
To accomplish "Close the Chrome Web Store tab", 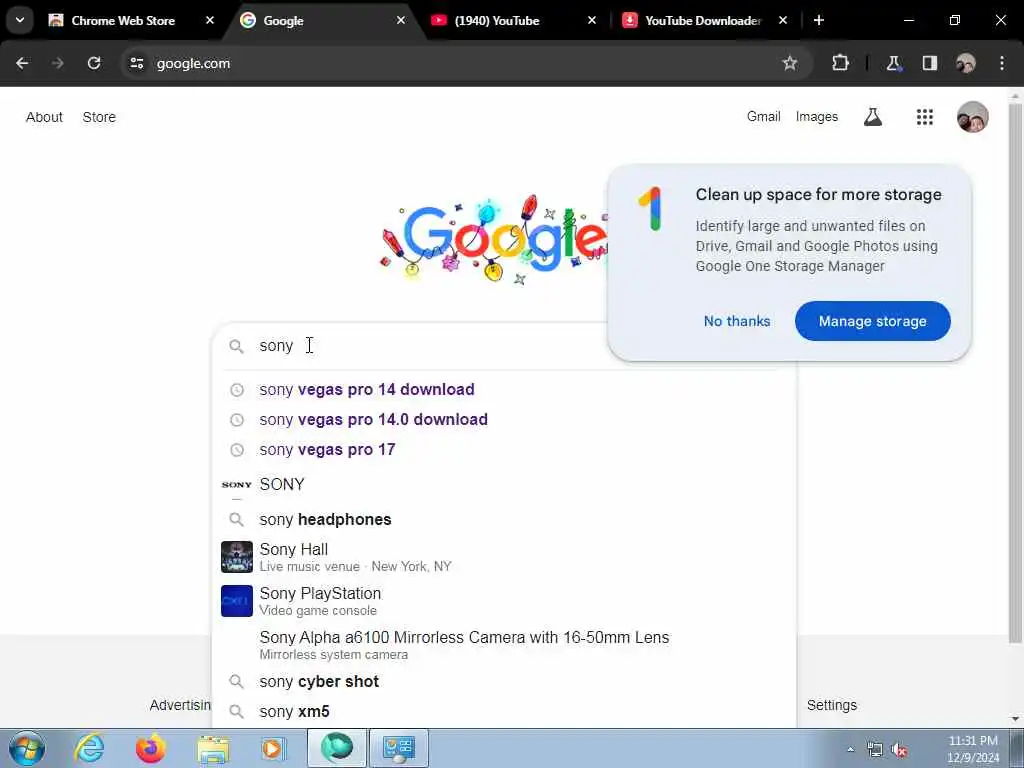I will click(x=210, y=20).
